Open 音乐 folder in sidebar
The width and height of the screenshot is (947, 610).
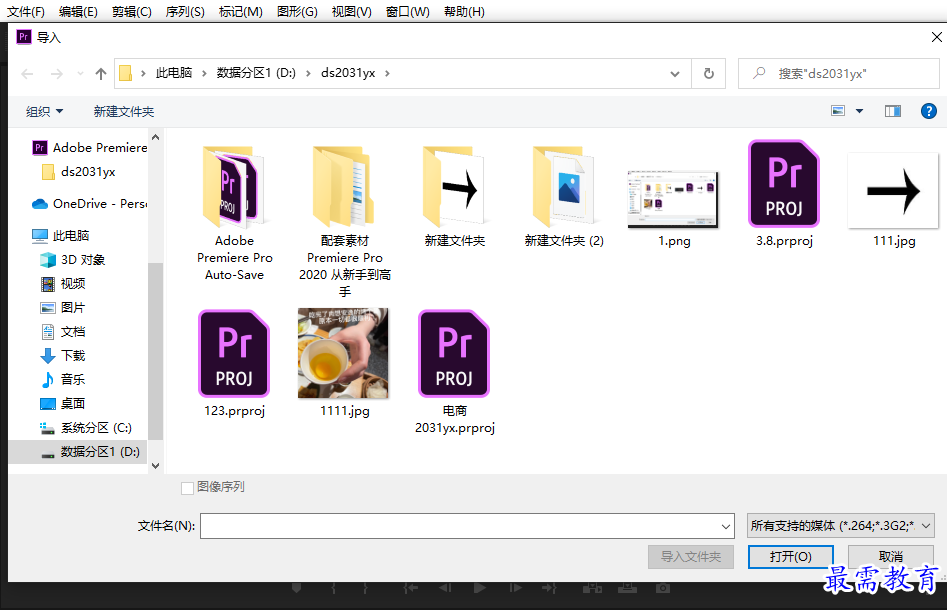63,379
